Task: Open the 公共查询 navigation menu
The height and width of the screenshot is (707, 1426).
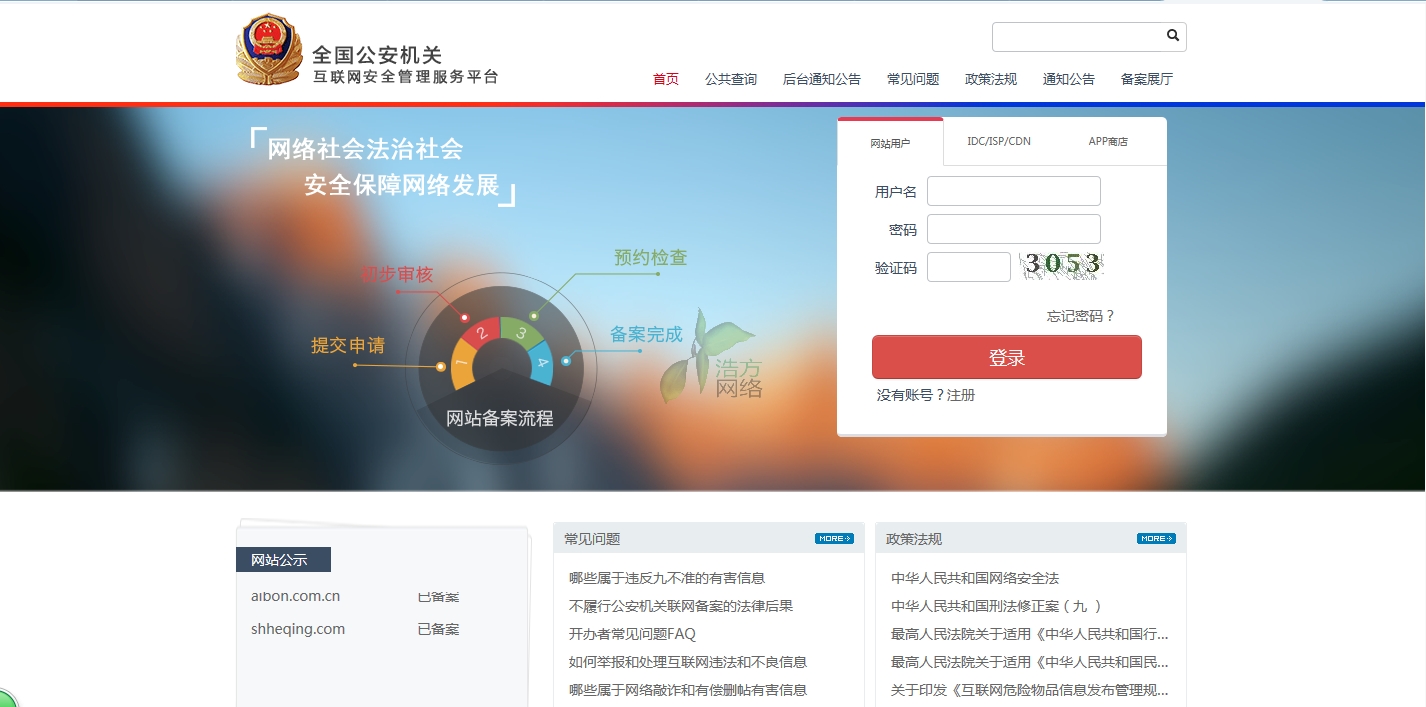Action: (730, 80)
